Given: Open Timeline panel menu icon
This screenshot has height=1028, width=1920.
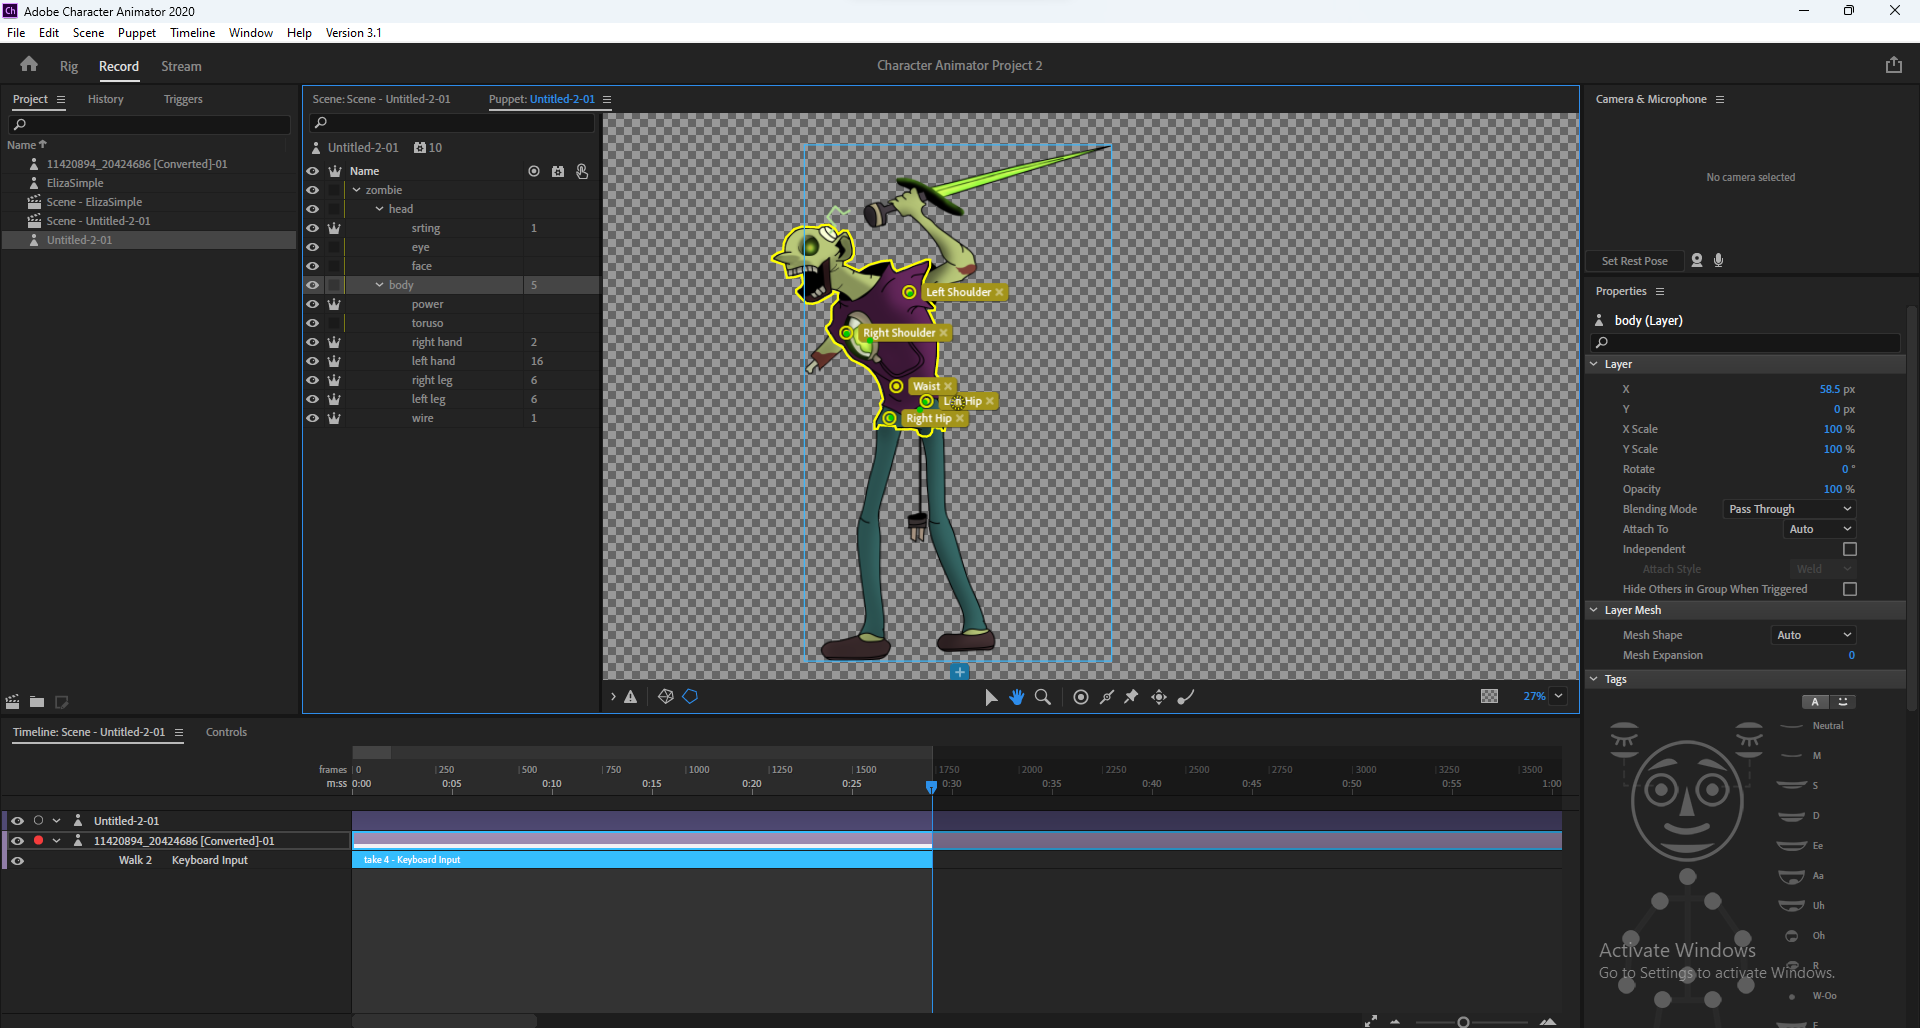Looking at the screenshot, I should click(x=179, y=732).
